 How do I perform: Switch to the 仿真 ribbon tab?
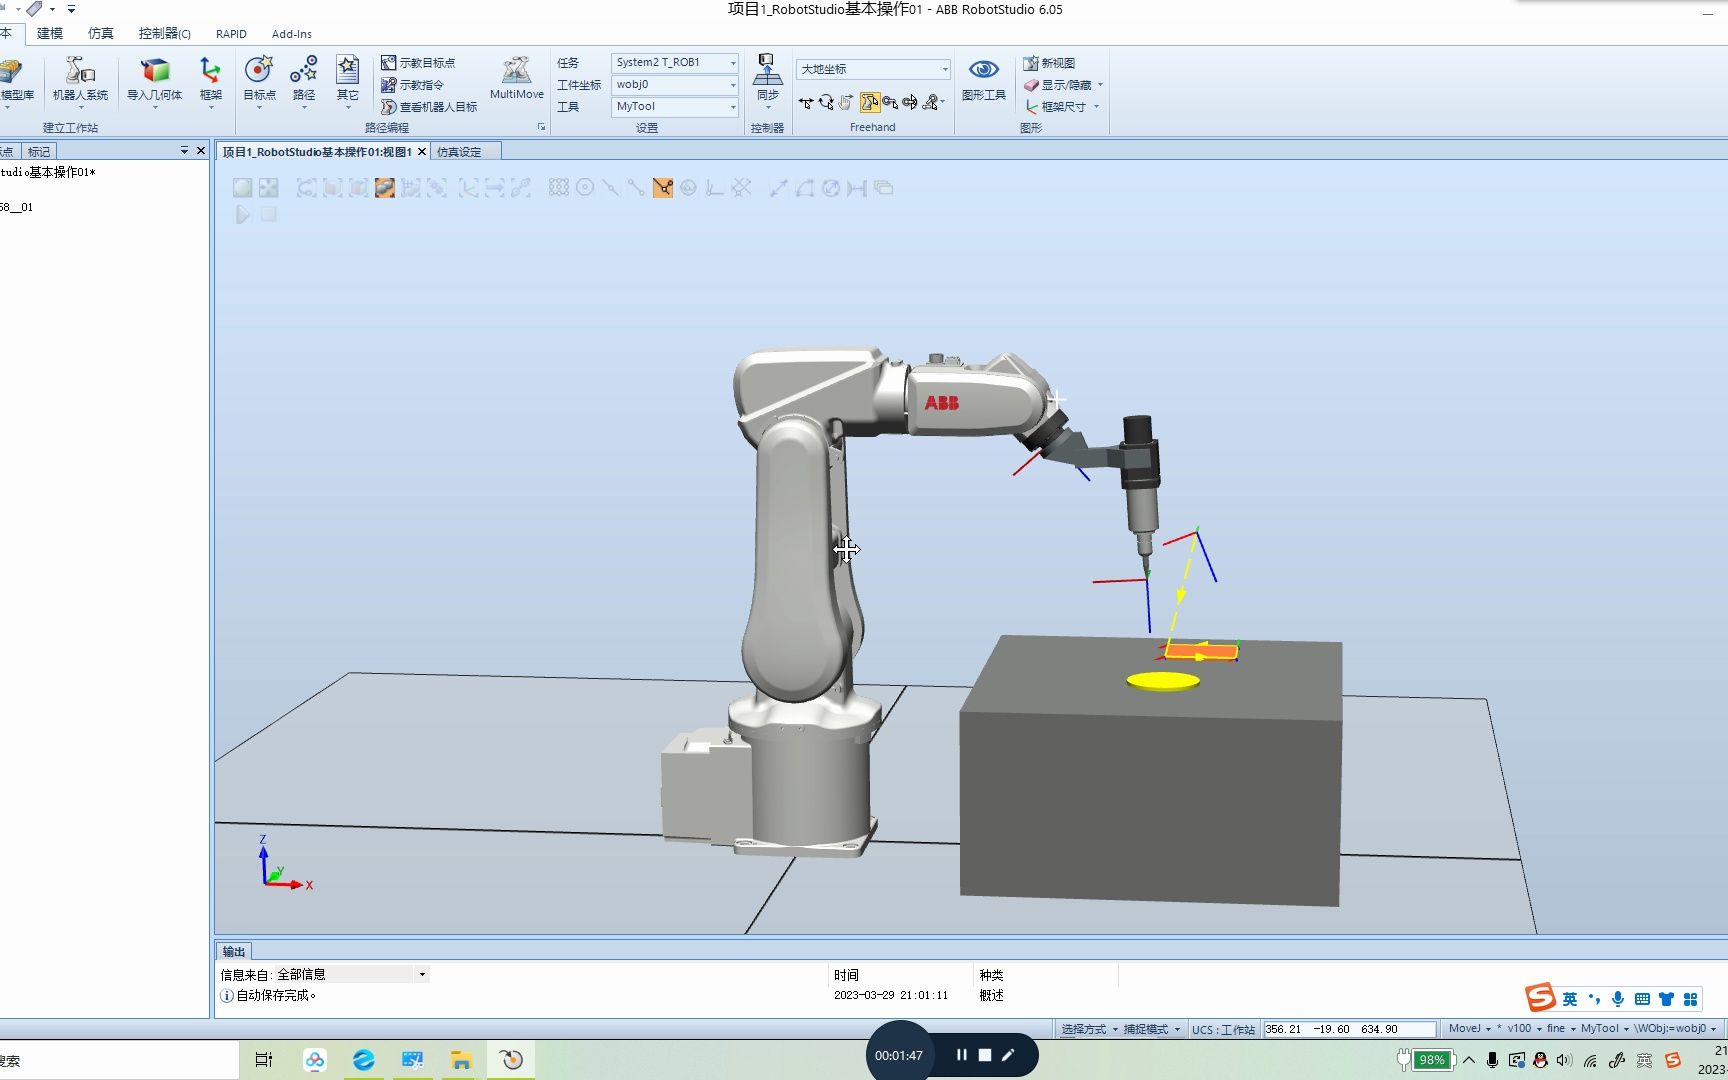(x=101, y=33)
